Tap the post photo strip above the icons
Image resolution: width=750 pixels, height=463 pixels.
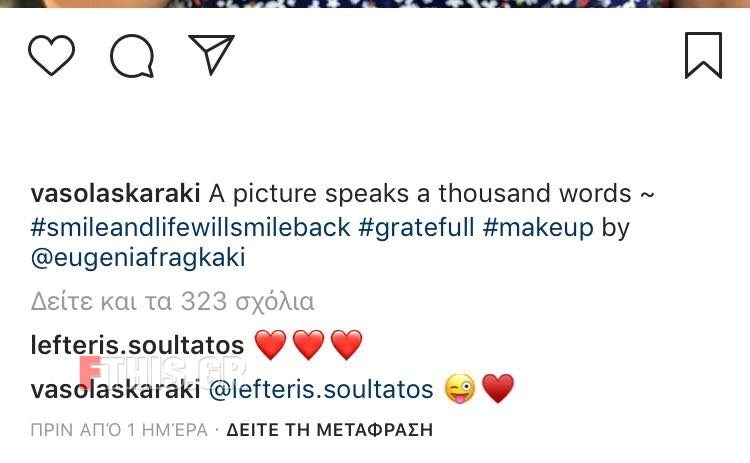pos(375,4)
